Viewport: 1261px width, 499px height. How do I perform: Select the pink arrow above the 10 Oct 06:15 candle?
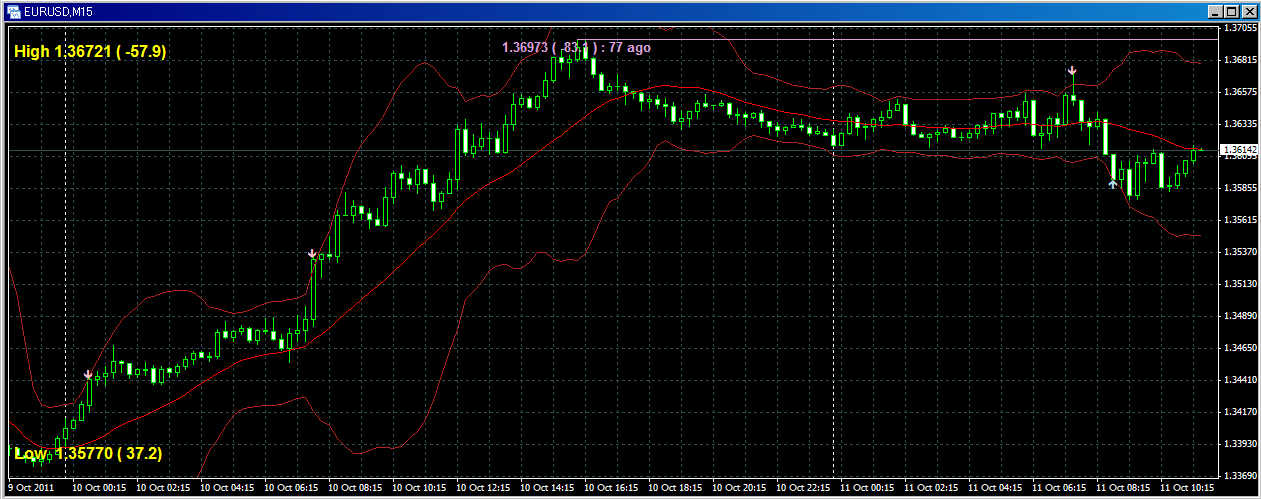313,255
